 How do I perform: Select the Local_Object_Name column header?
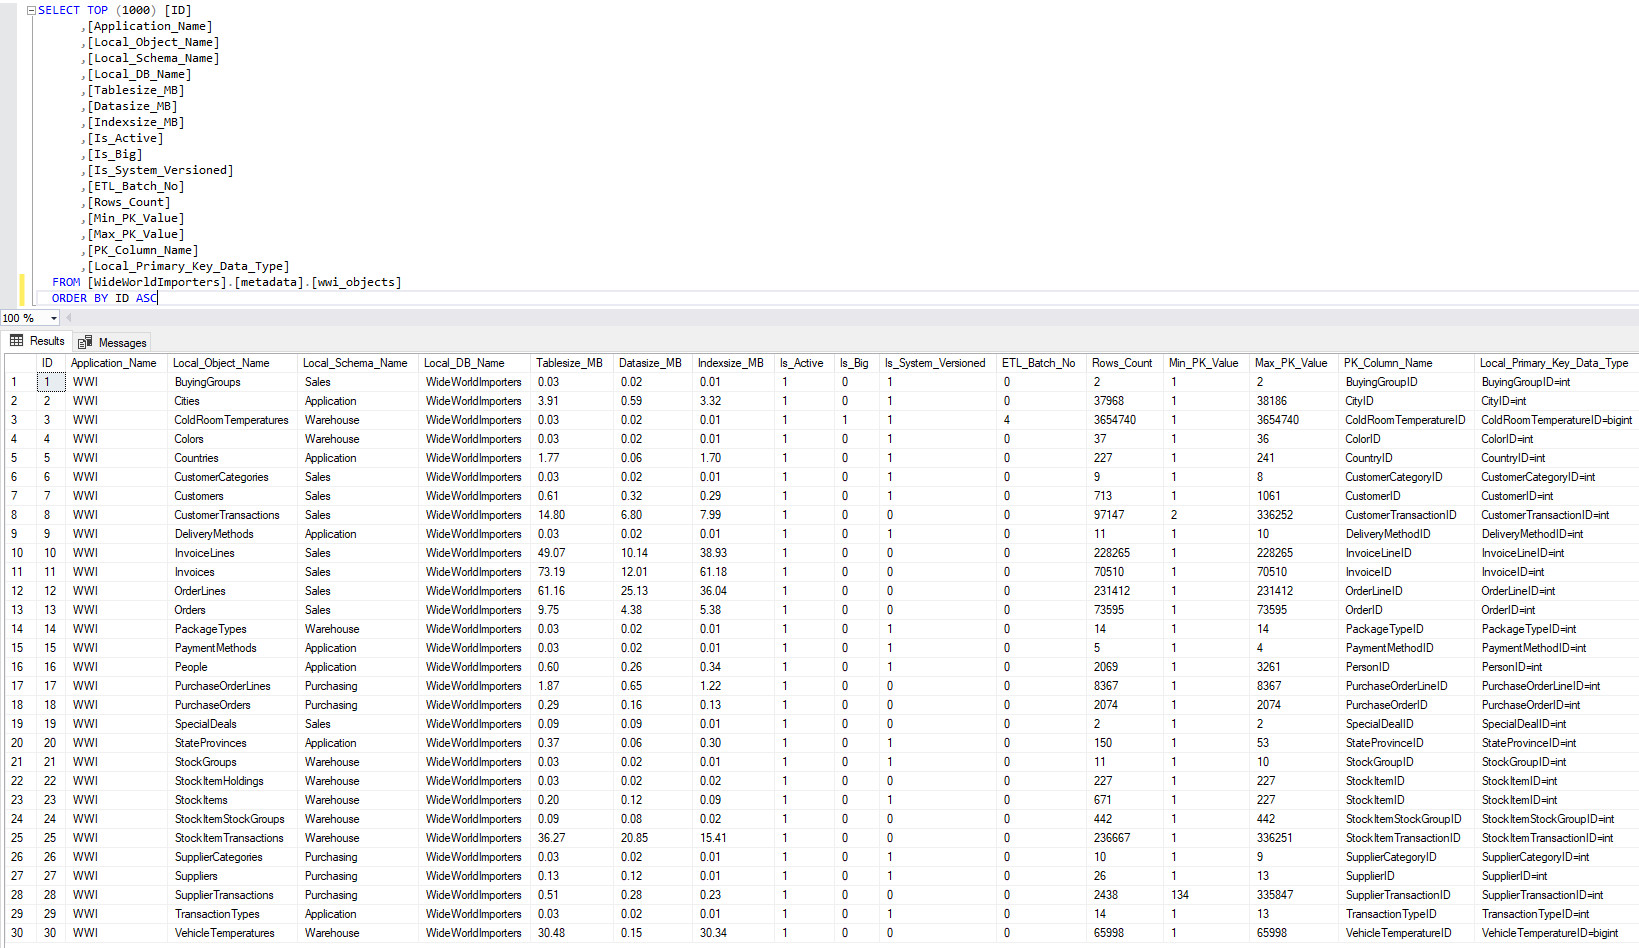(x=232, y=363)
